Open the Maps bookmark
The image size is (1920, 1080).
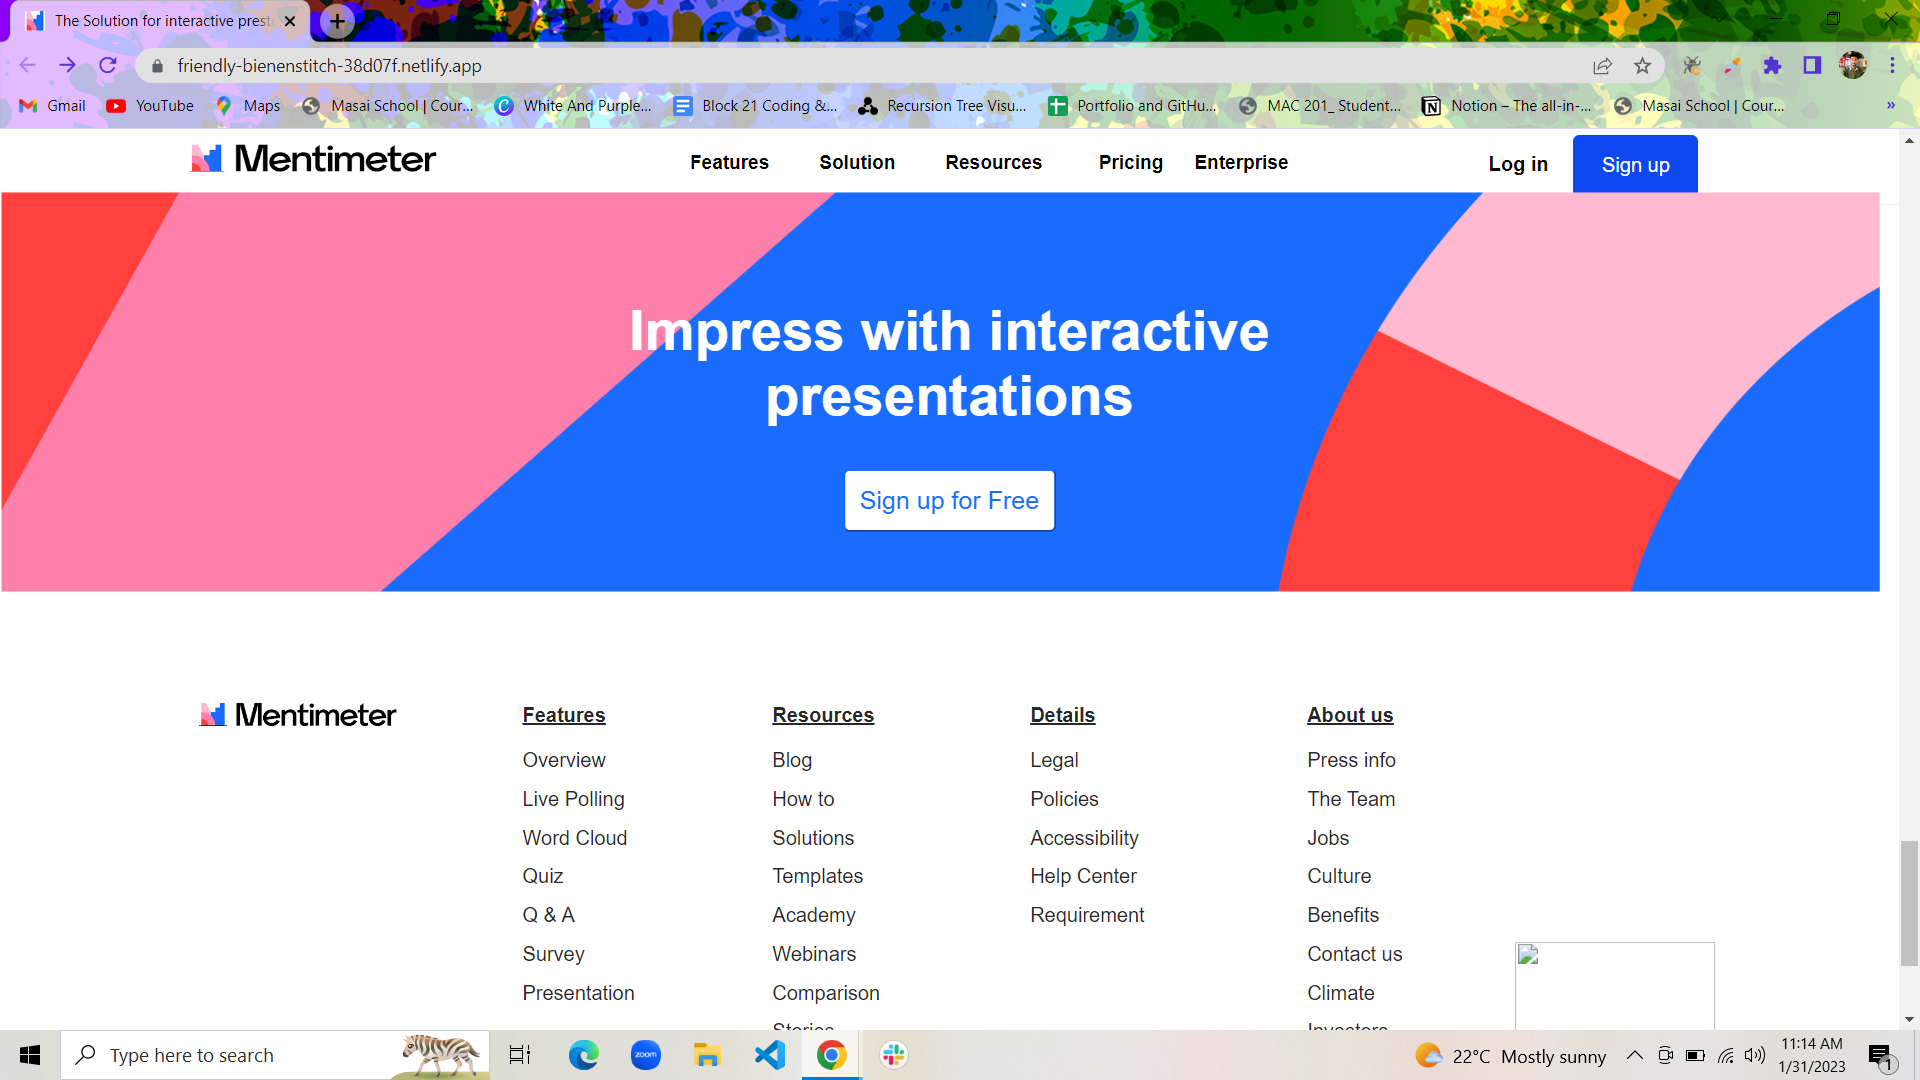(248, 106)
